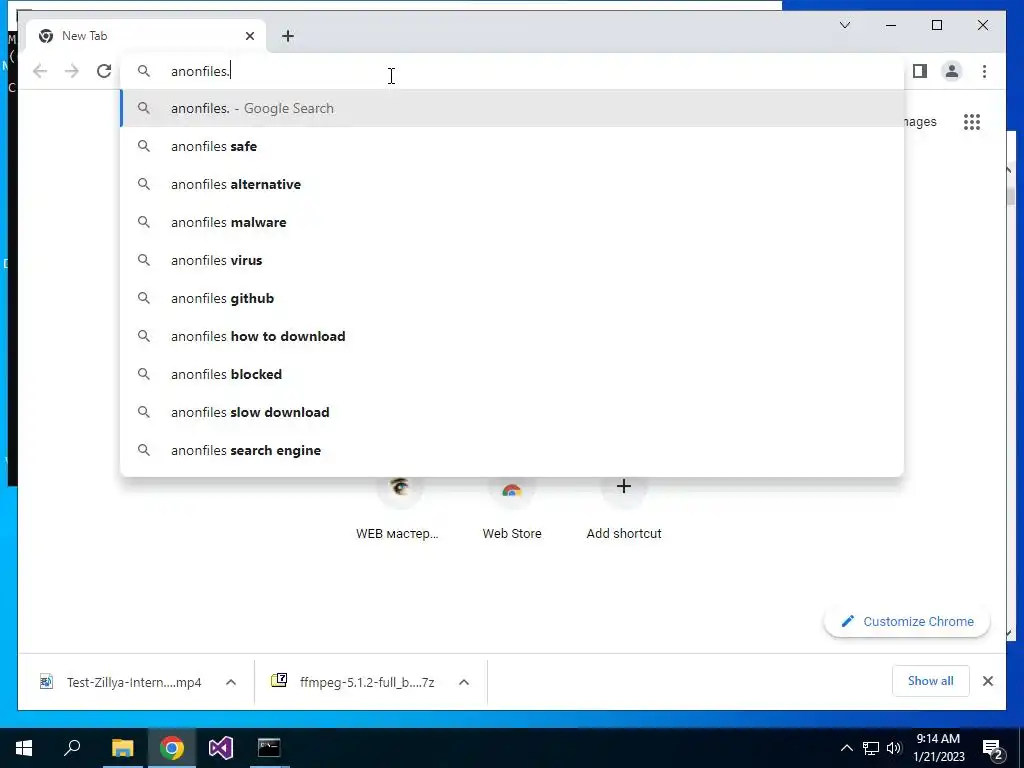Open the profile avatar menu

952,71
